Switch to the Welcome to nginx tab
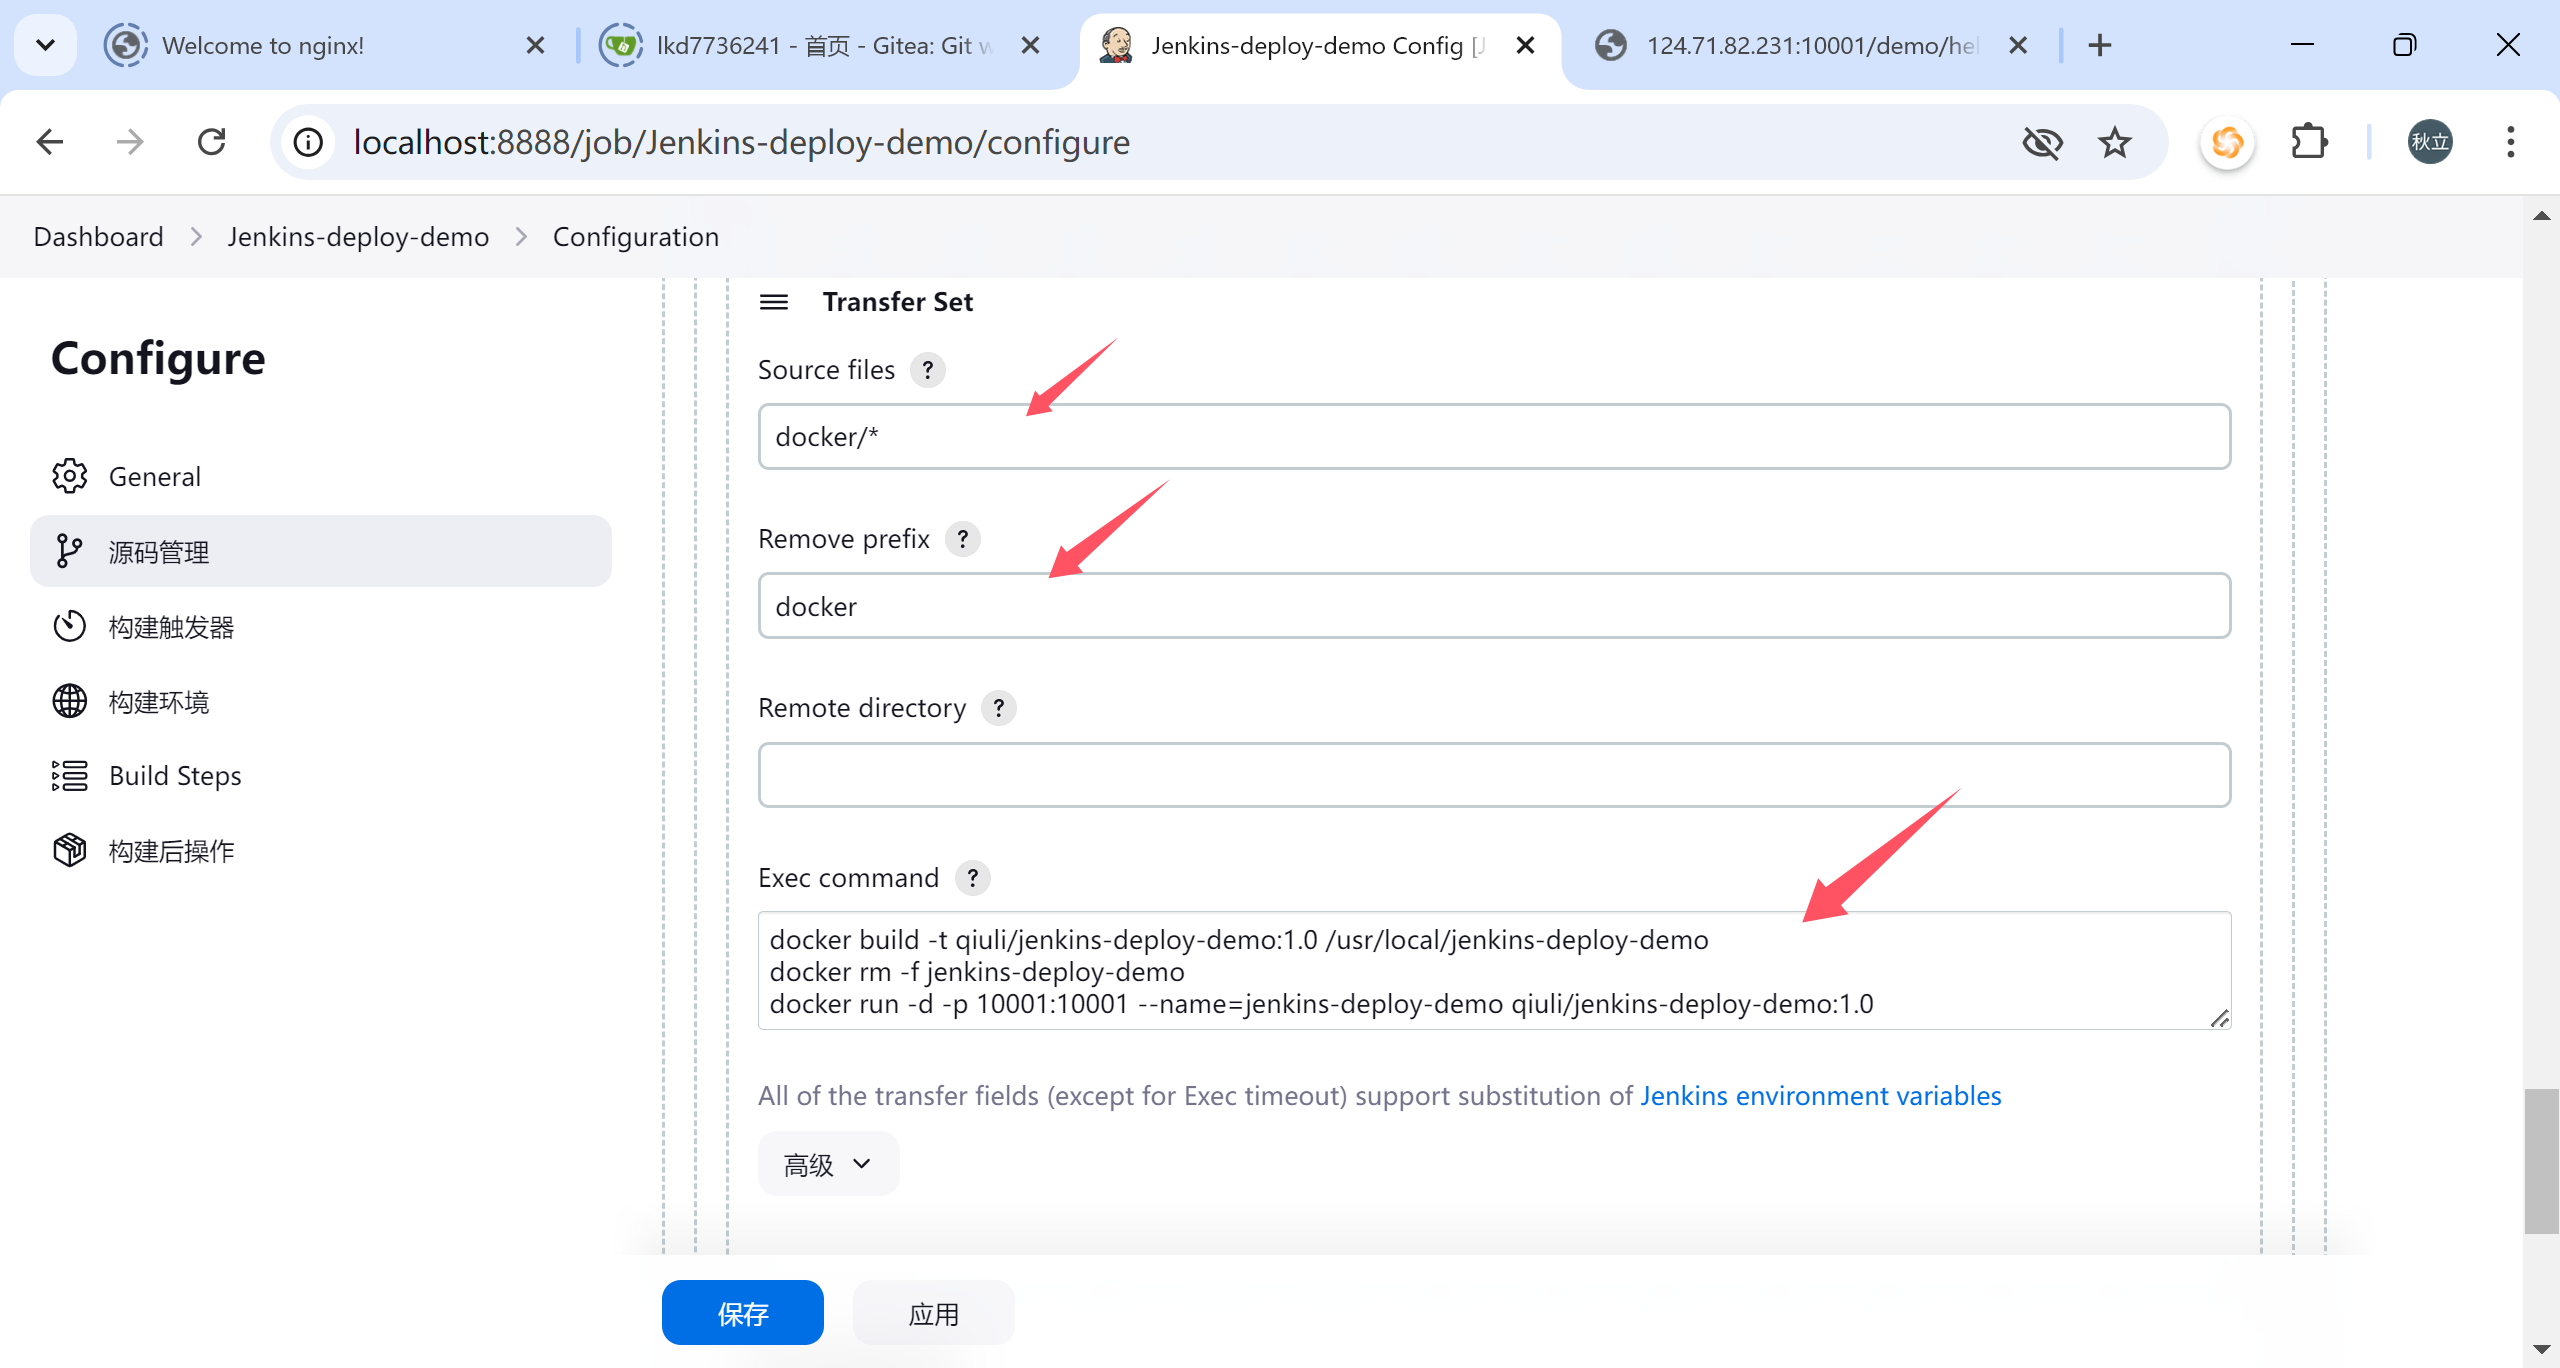 (x=264, y=46)
